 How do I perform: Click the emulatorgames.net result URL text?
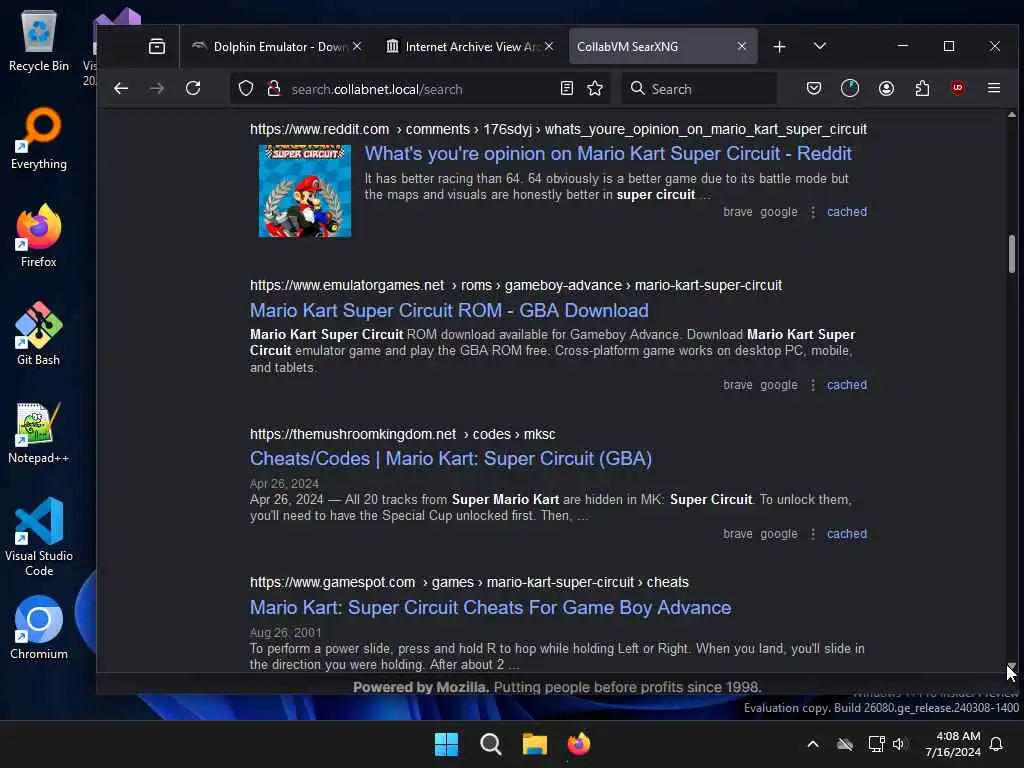coord(516,285)
